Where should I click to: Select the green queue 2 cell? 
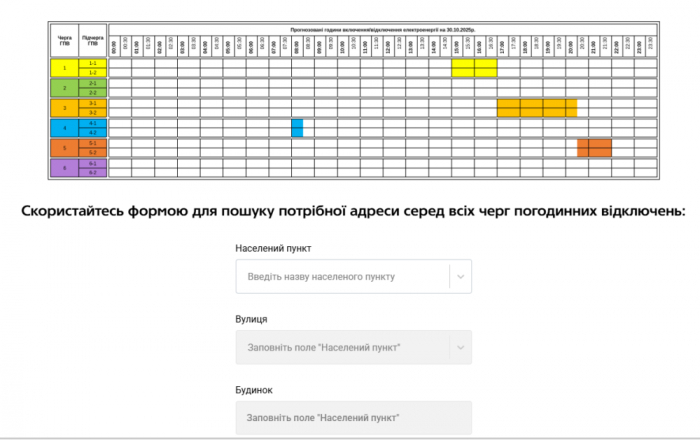64,88
